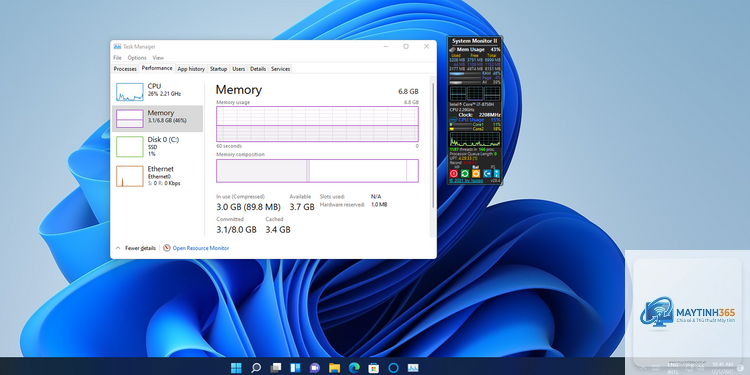Switch to the Details tab

(x=258, y=69)
